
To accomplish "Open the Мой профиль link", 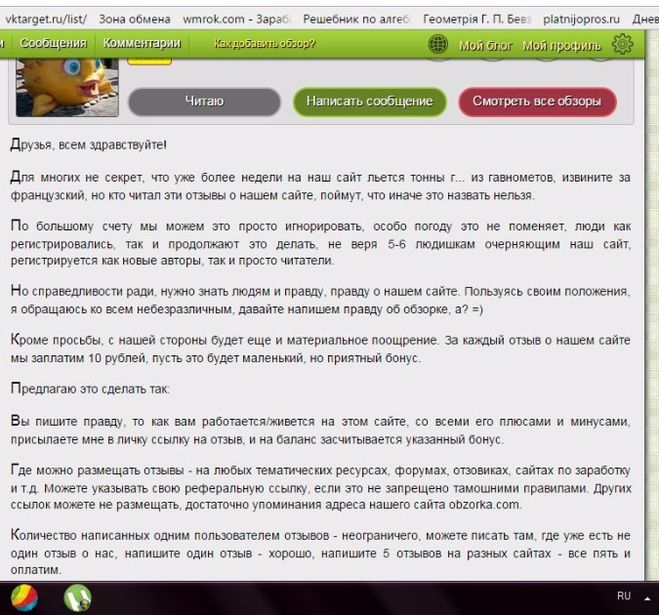I will pos(562,45).
